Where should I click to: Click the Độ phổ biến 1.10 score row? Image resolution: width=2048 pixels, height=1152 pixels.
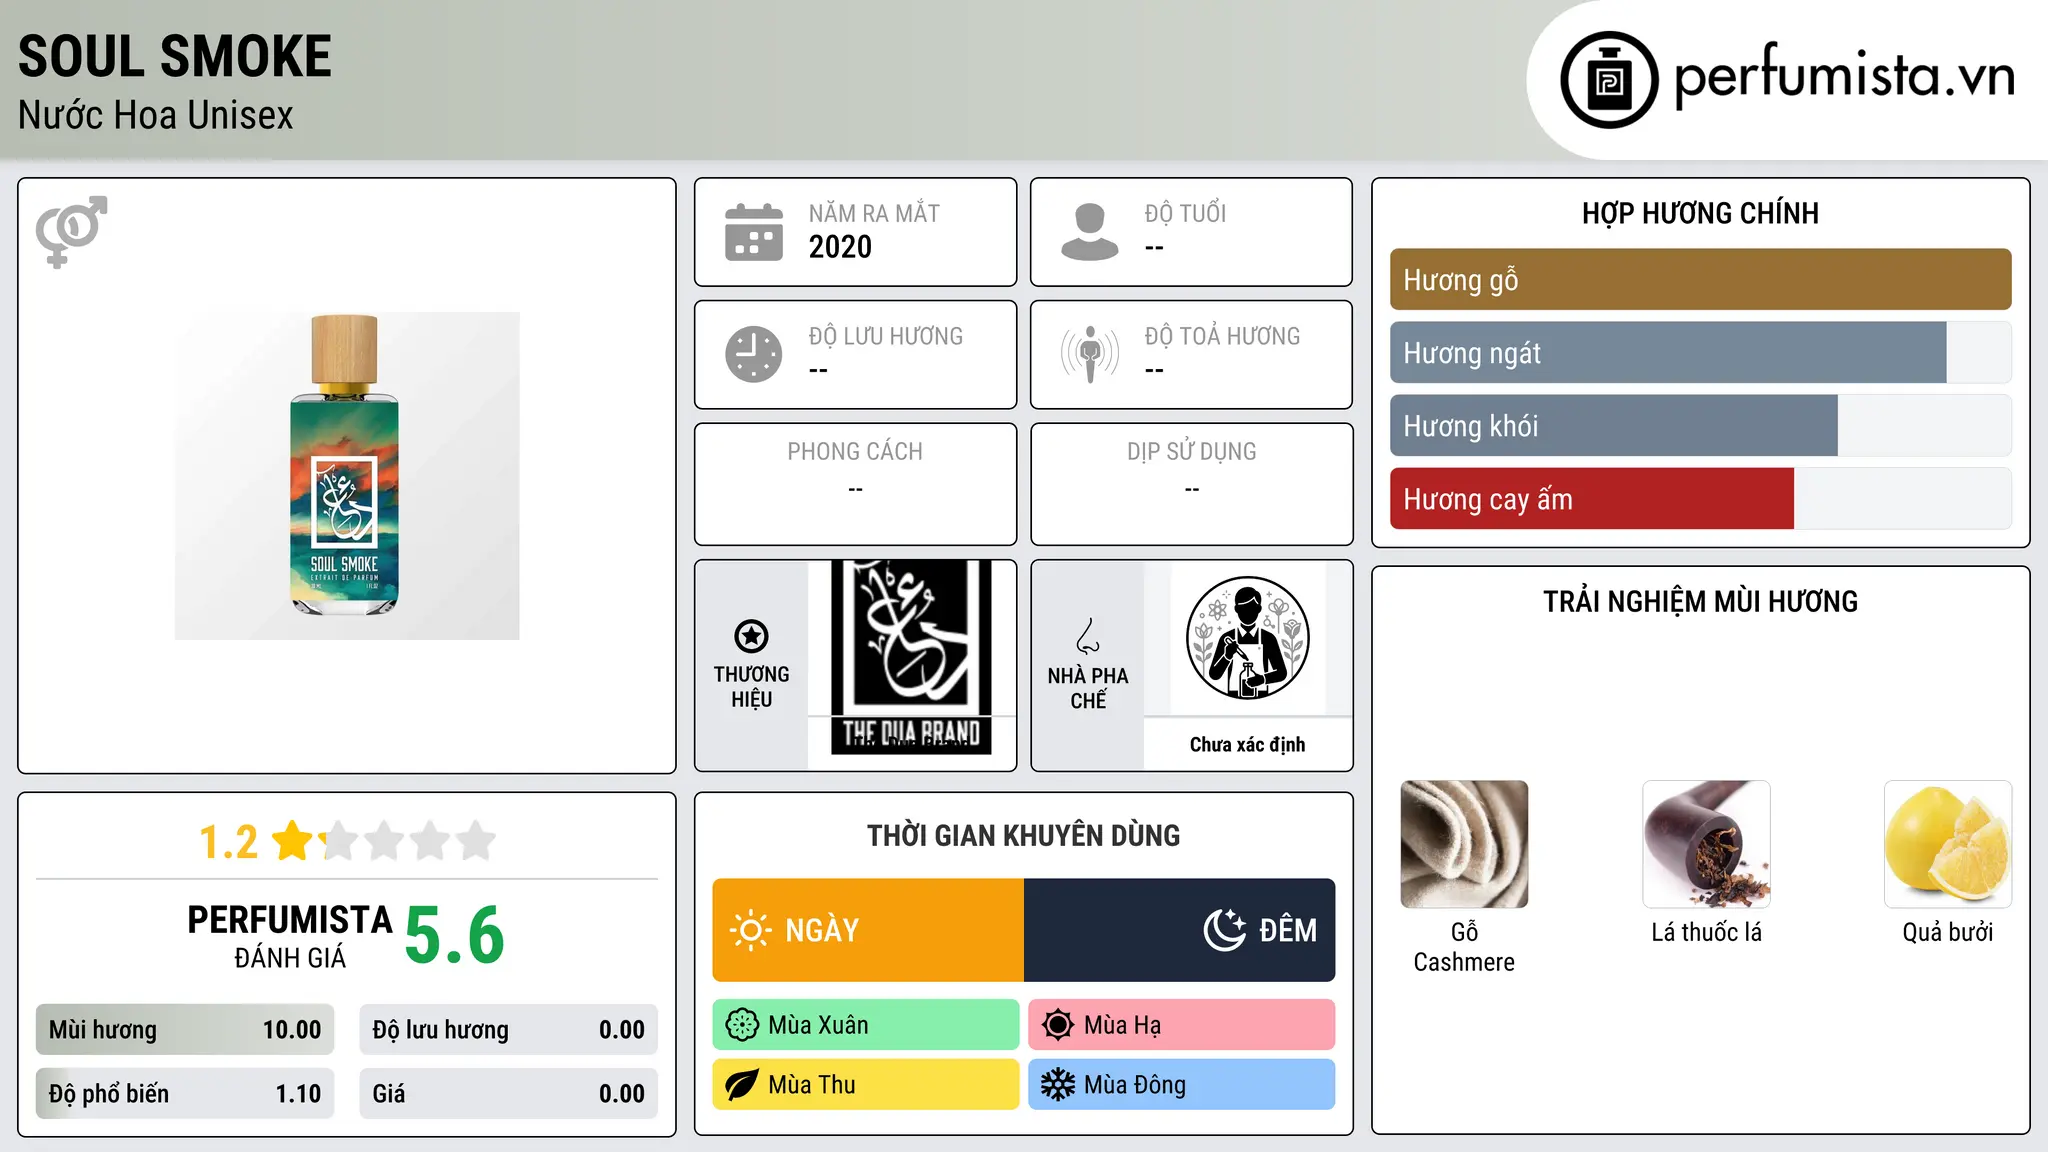pyautogui.click(x=185, y=1094)
